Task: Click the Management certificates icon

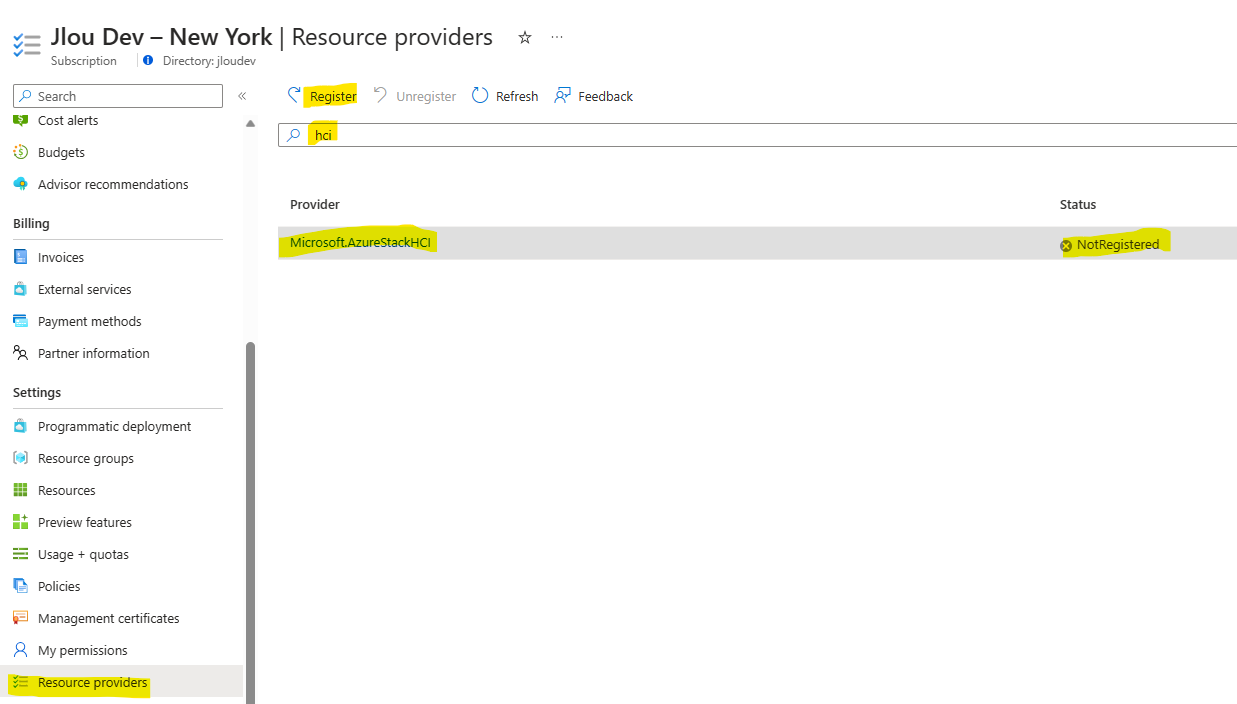Action: (x=20, y=618)
